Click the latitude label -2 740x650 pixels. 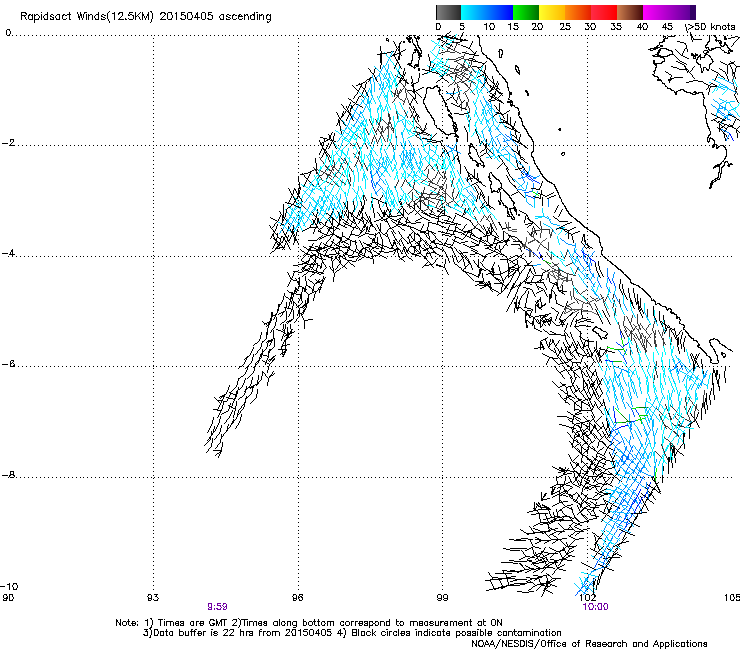[9, 143]
